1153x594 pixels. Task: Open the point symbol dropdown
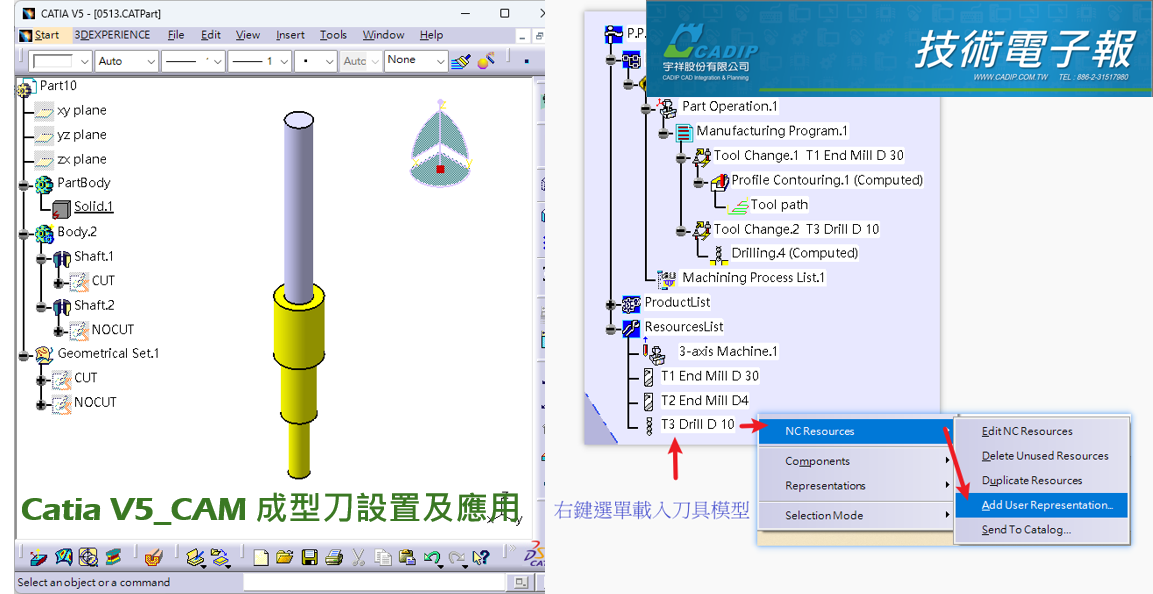(330, 61)
